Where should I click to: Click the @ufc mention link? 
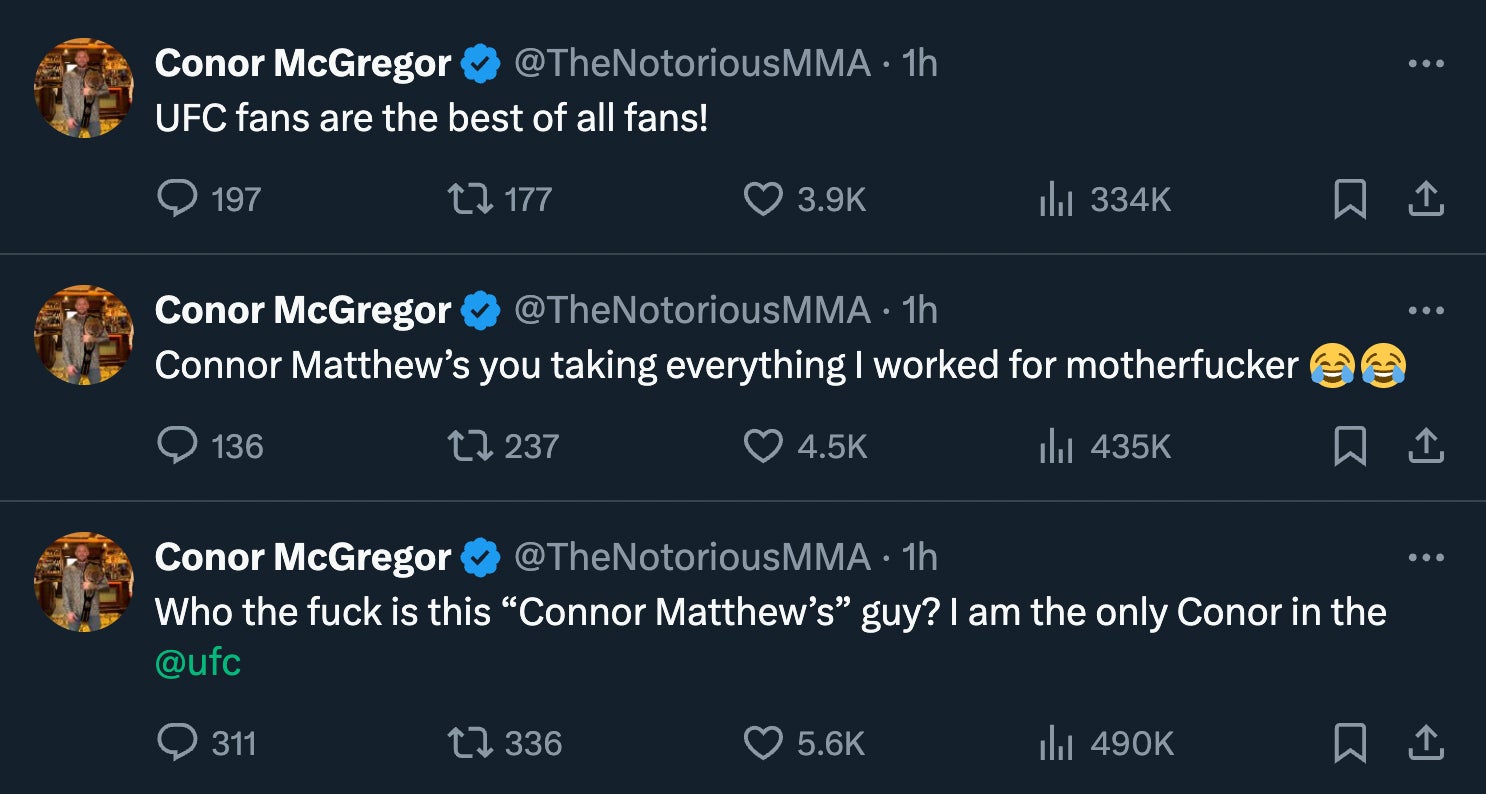198,663
